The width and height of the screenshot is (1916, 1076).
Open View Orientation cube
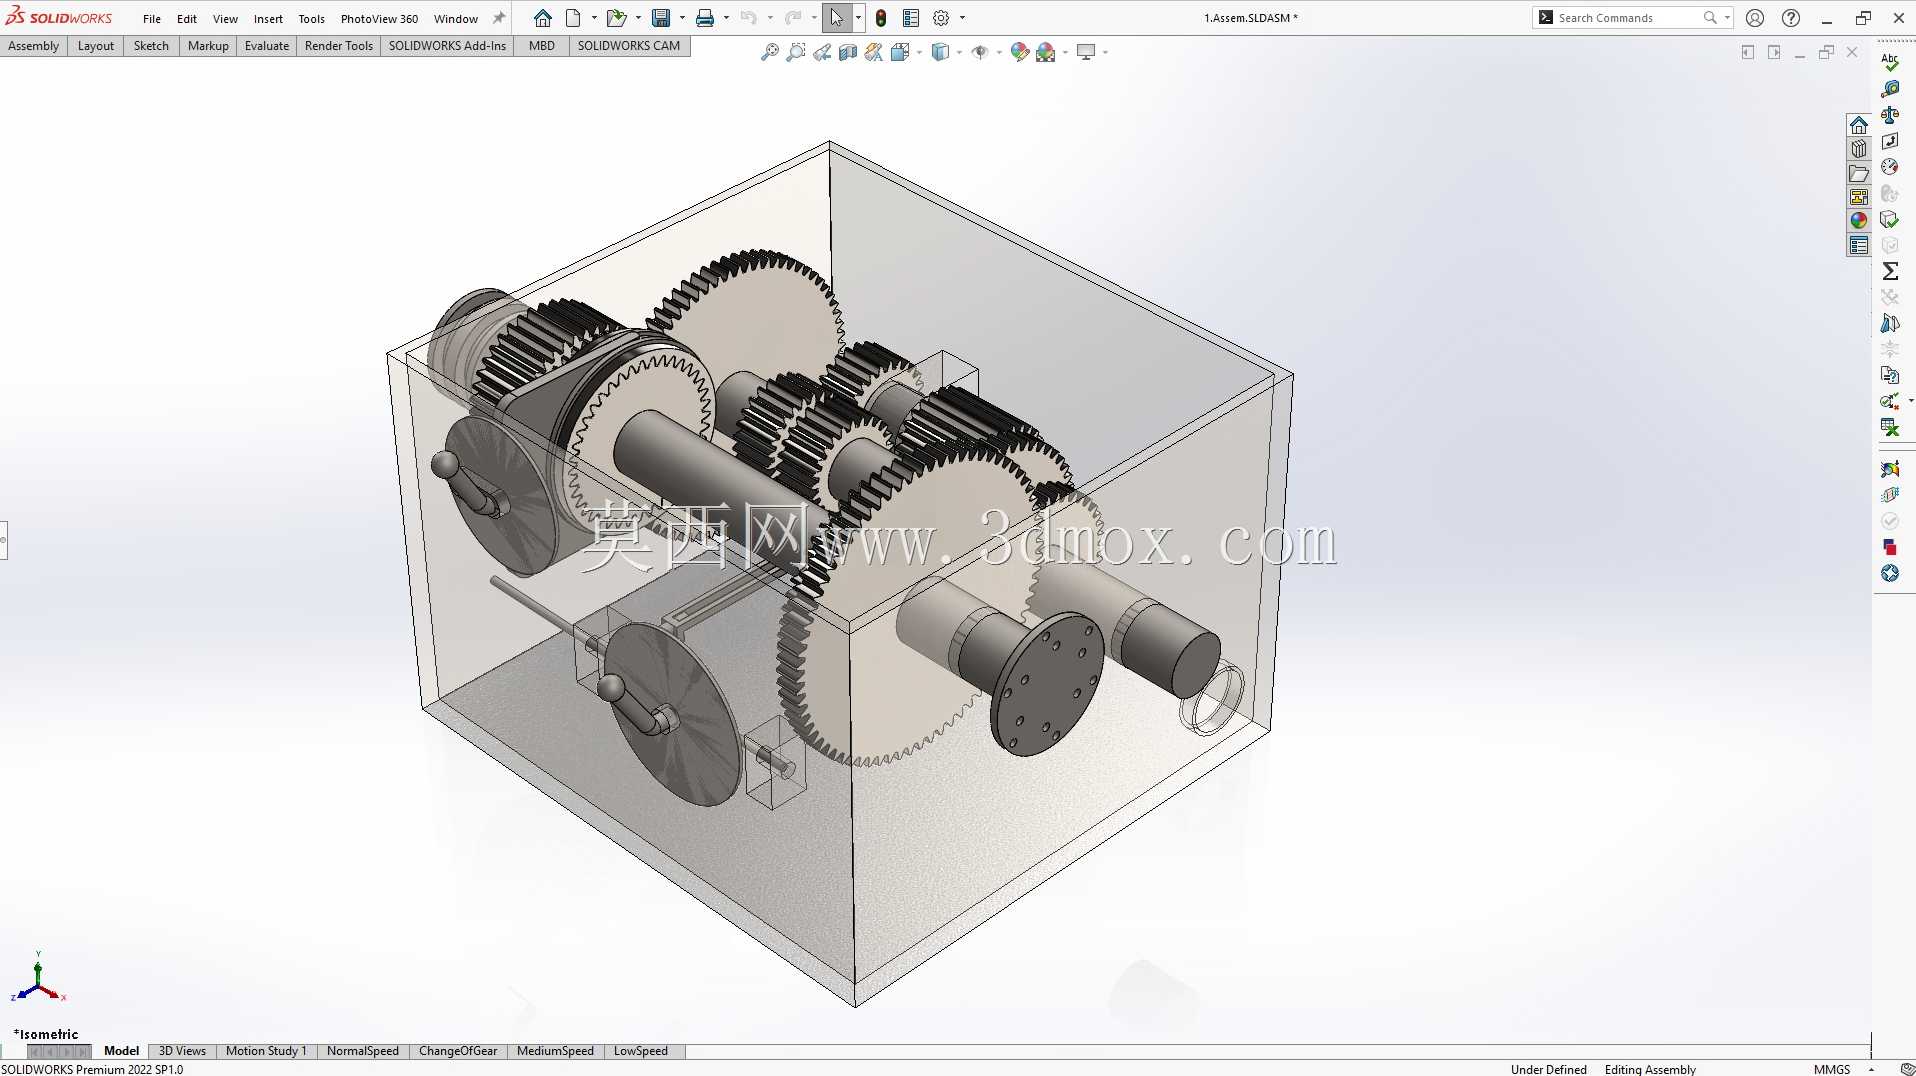(x=900, y=52)
